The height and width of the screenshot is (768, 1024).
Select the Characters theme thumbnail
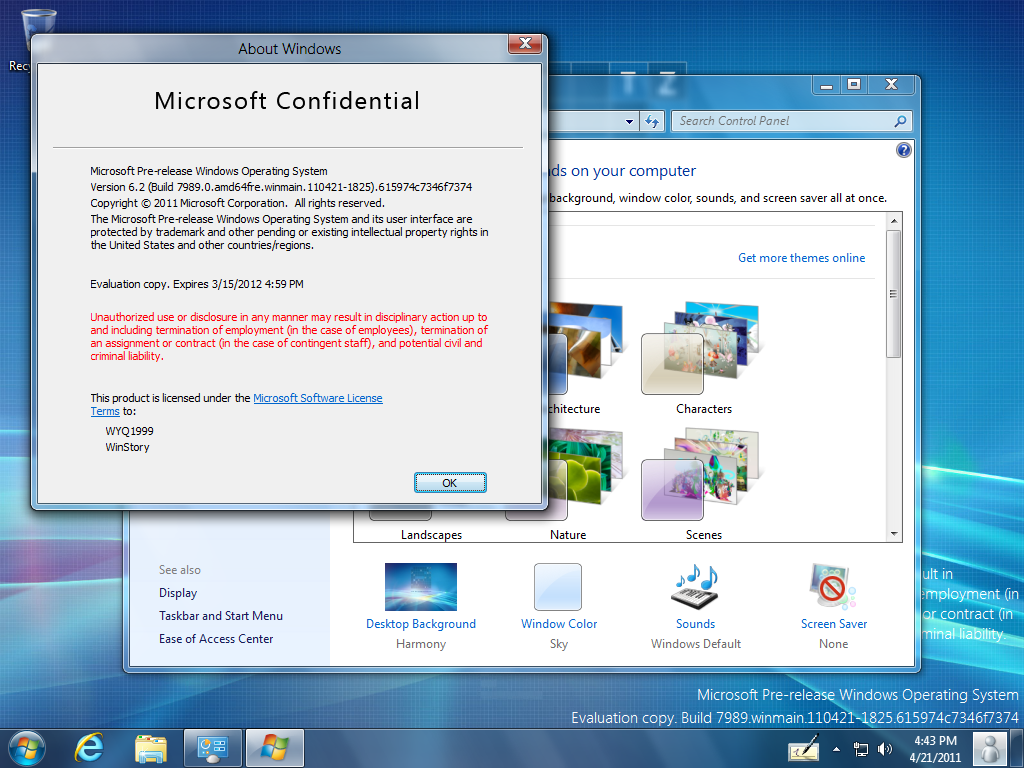click(x=703, y=350)
